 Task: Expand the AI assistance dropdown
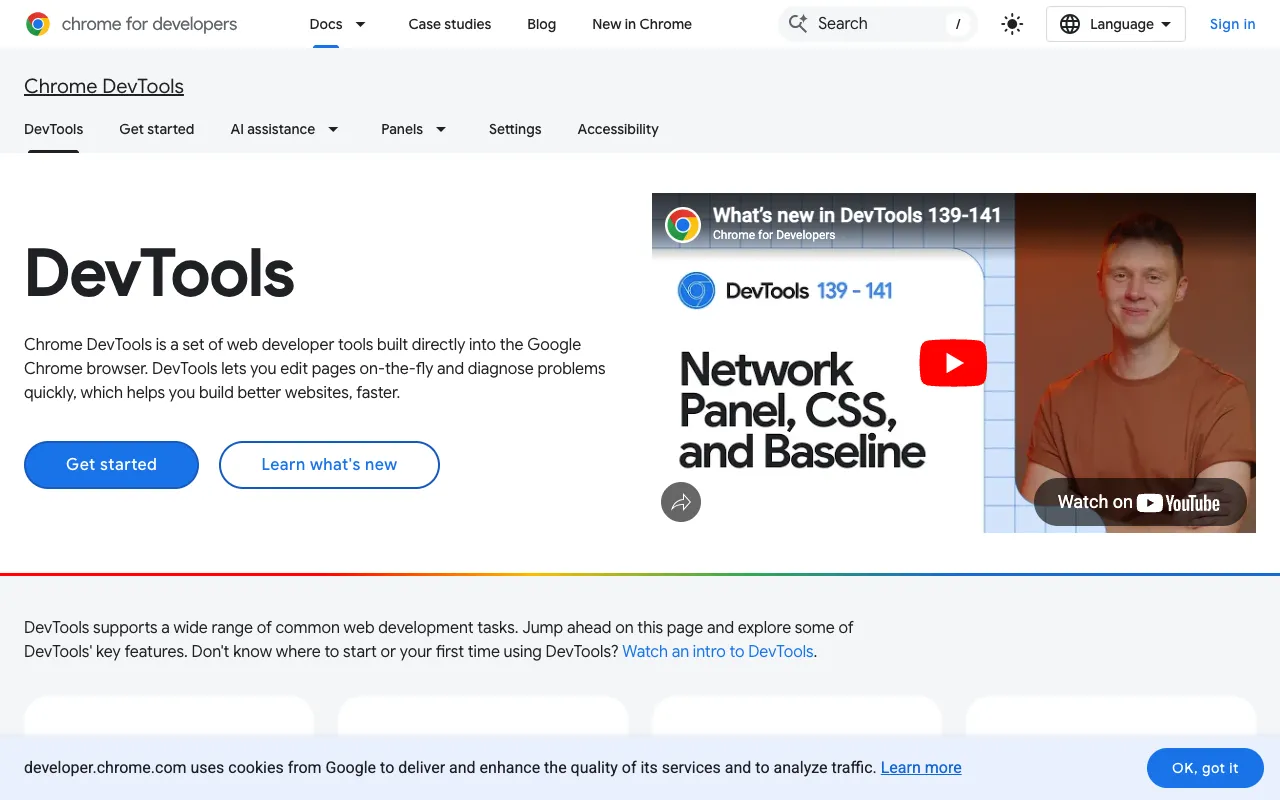click(x=284, y=129)
